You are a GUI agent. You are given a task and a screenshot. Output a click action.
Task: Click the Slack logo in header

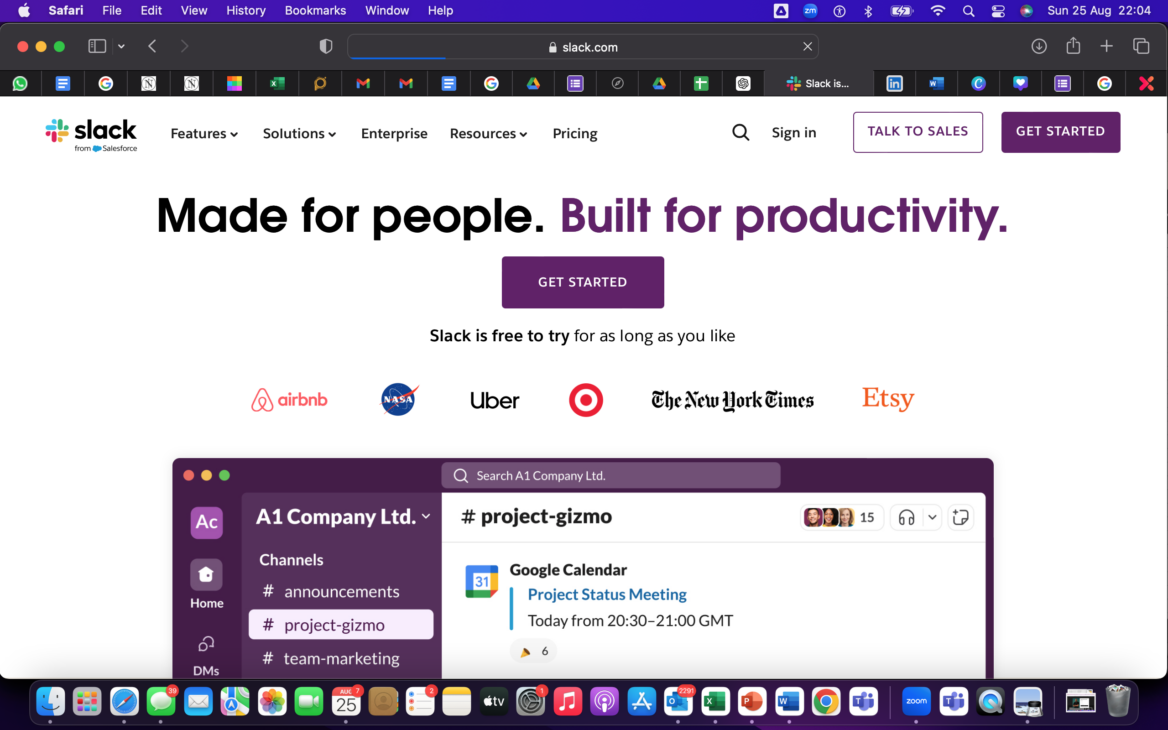(91, 134)
